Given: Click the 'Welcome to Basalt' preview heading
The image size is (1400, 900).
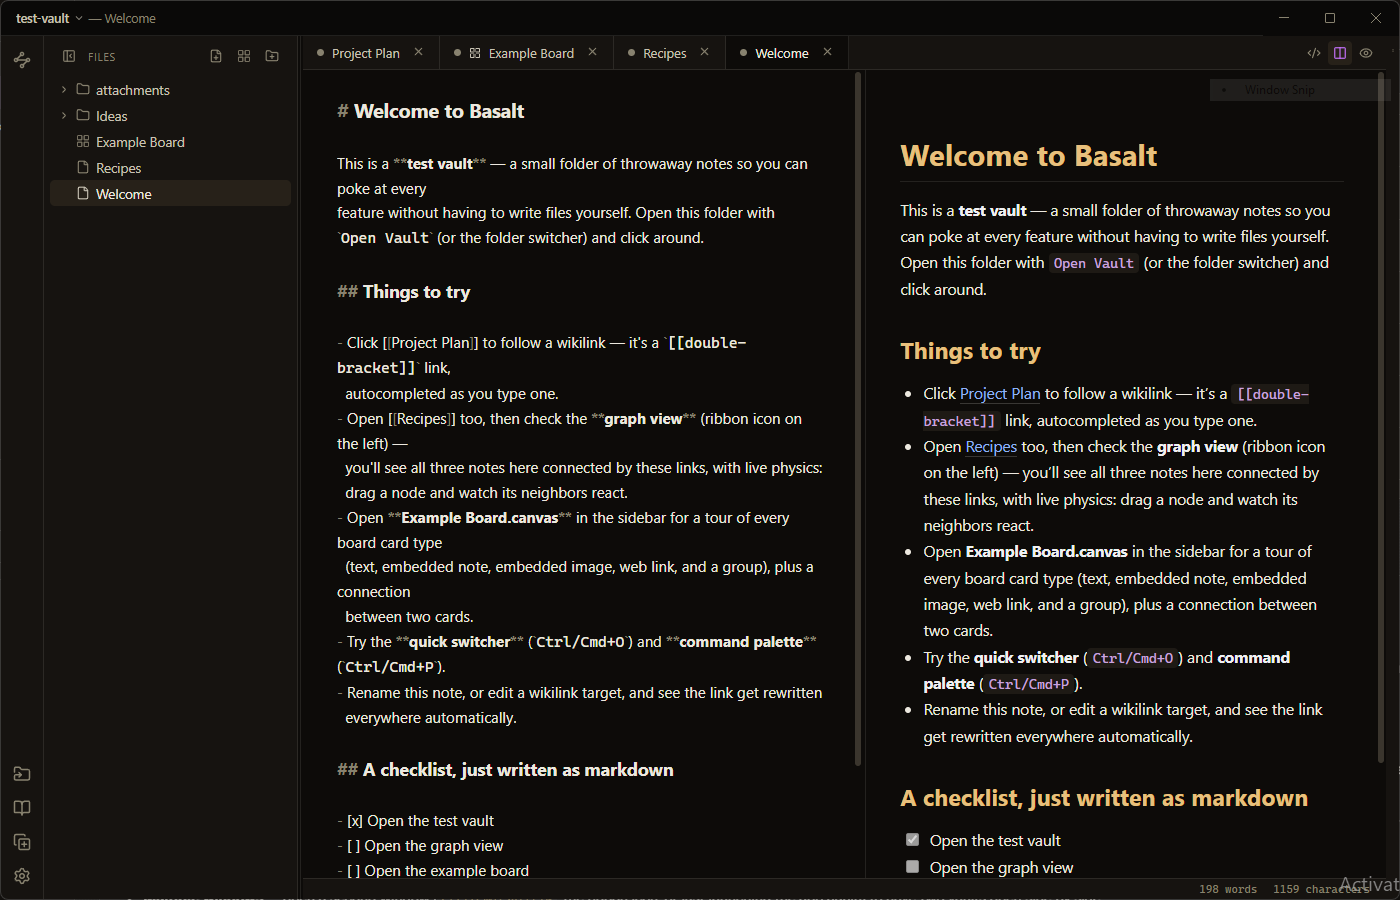Looking at the screenshot, I should (x=1028, y=156).
